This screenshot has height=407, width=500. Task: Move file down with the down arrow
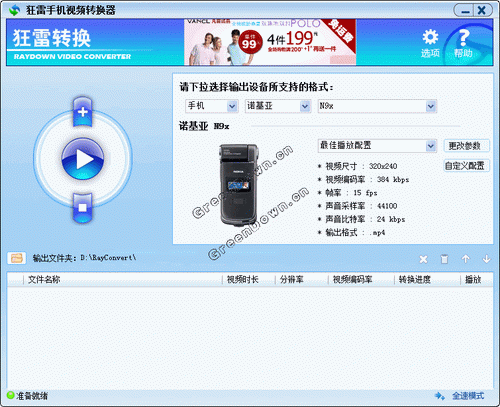(487, 259)
